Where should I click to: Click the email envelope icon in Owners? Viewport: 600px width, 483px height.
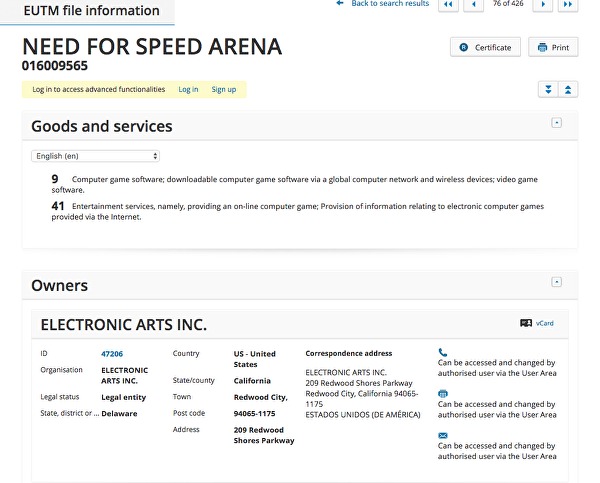tap(443, 436)
